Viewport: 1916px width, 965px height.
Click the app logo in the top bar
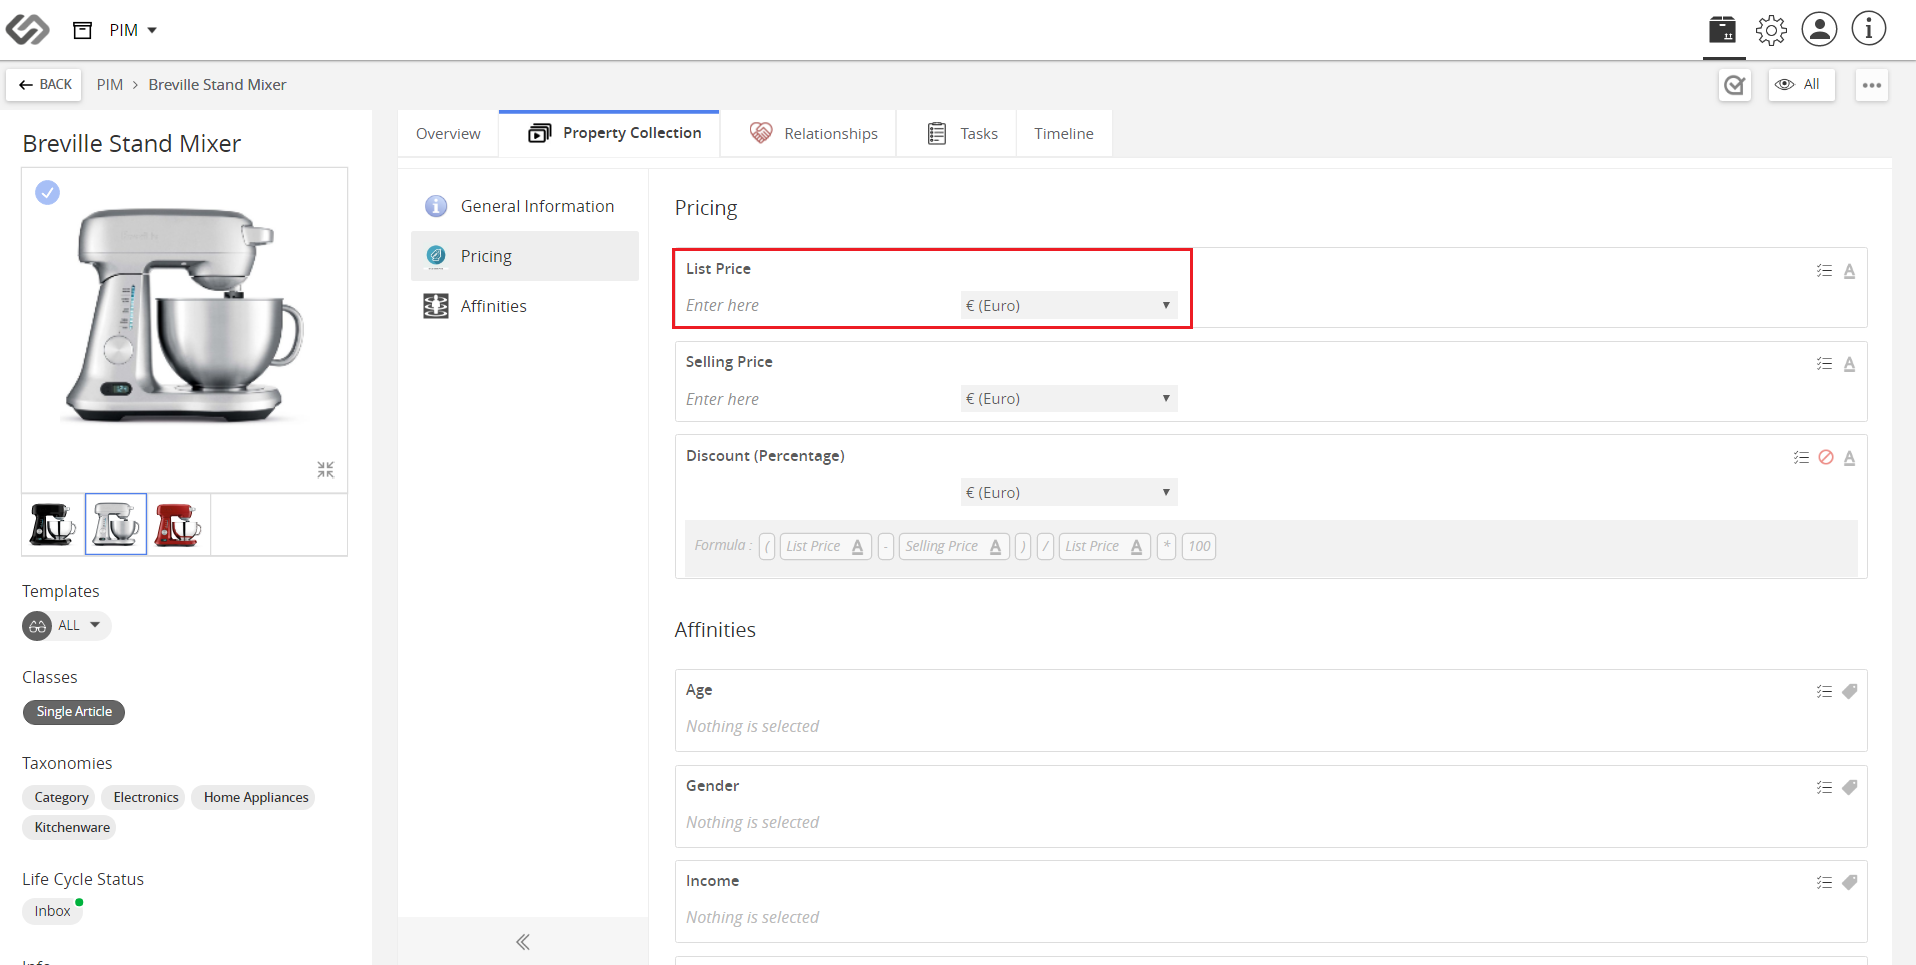[x=27, y=30]
